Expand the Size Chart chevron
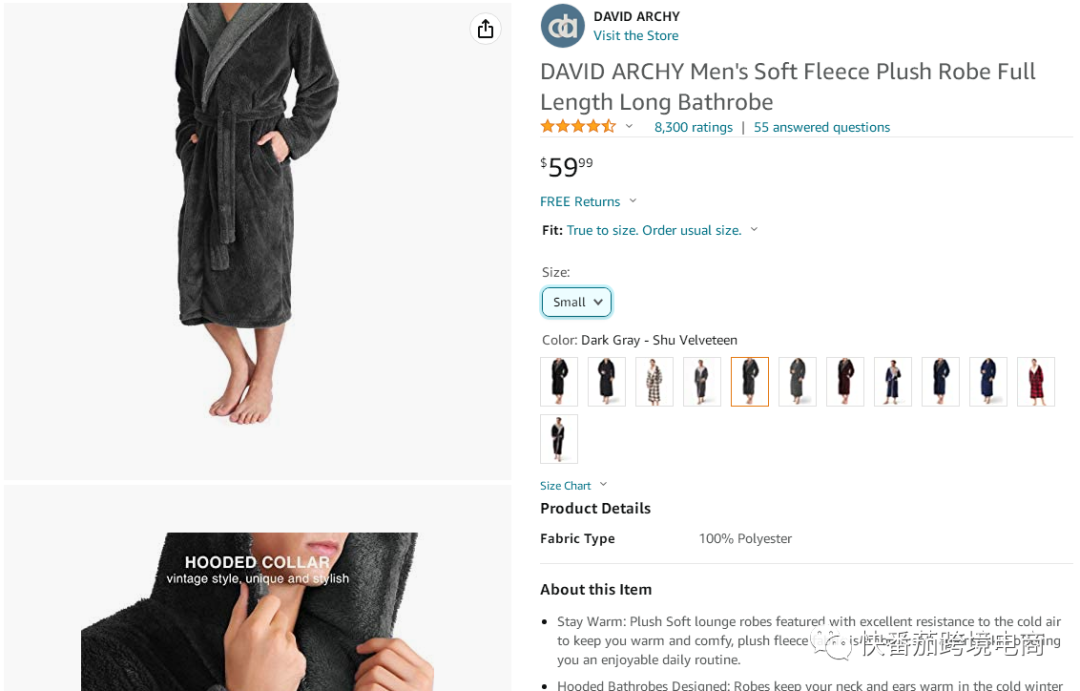 tap(603, 485)
